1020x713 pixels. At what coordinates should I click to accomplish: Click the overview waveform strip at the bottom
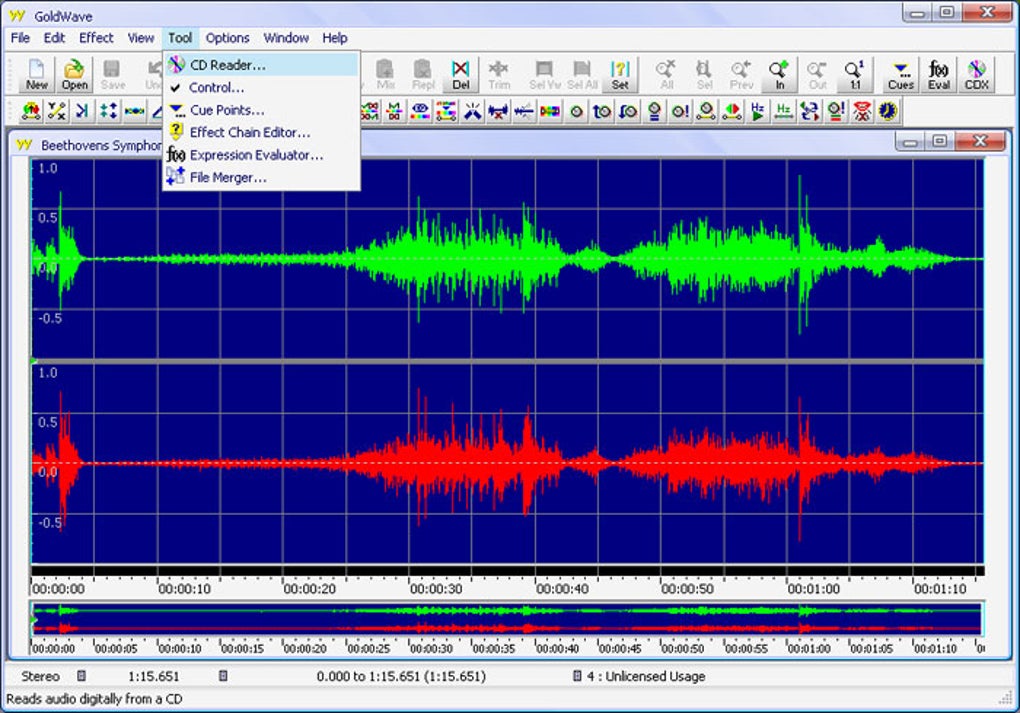click(x=506, y=619)
